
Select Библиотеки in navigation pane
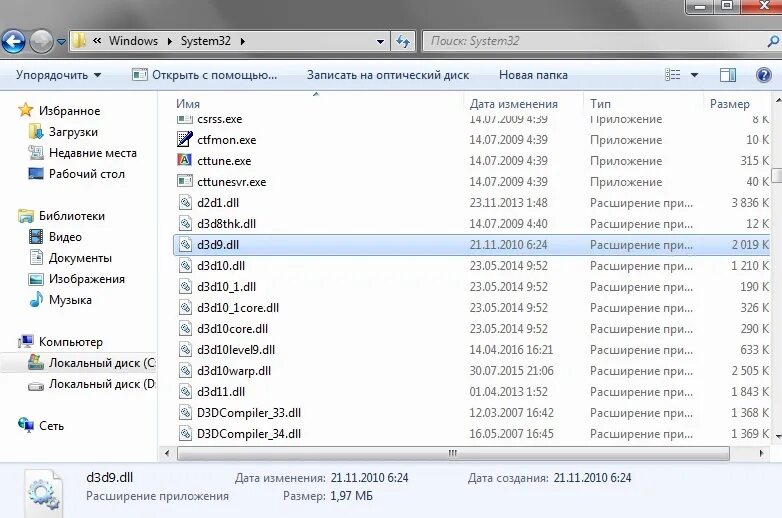72,216
